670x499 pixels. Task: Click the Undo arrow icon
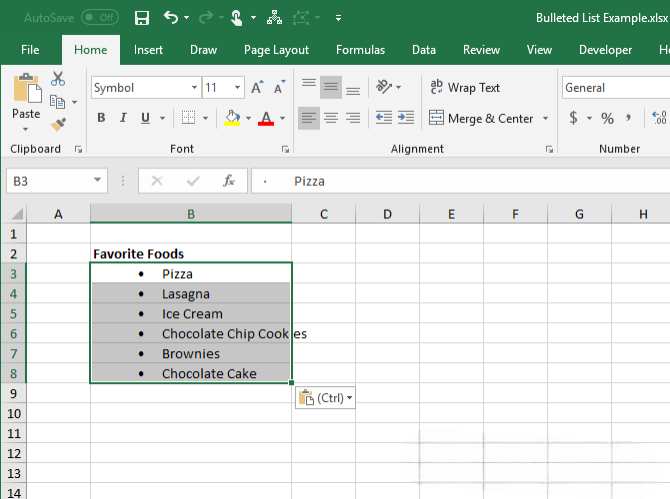pyautogui.click(x=171, y=18)
